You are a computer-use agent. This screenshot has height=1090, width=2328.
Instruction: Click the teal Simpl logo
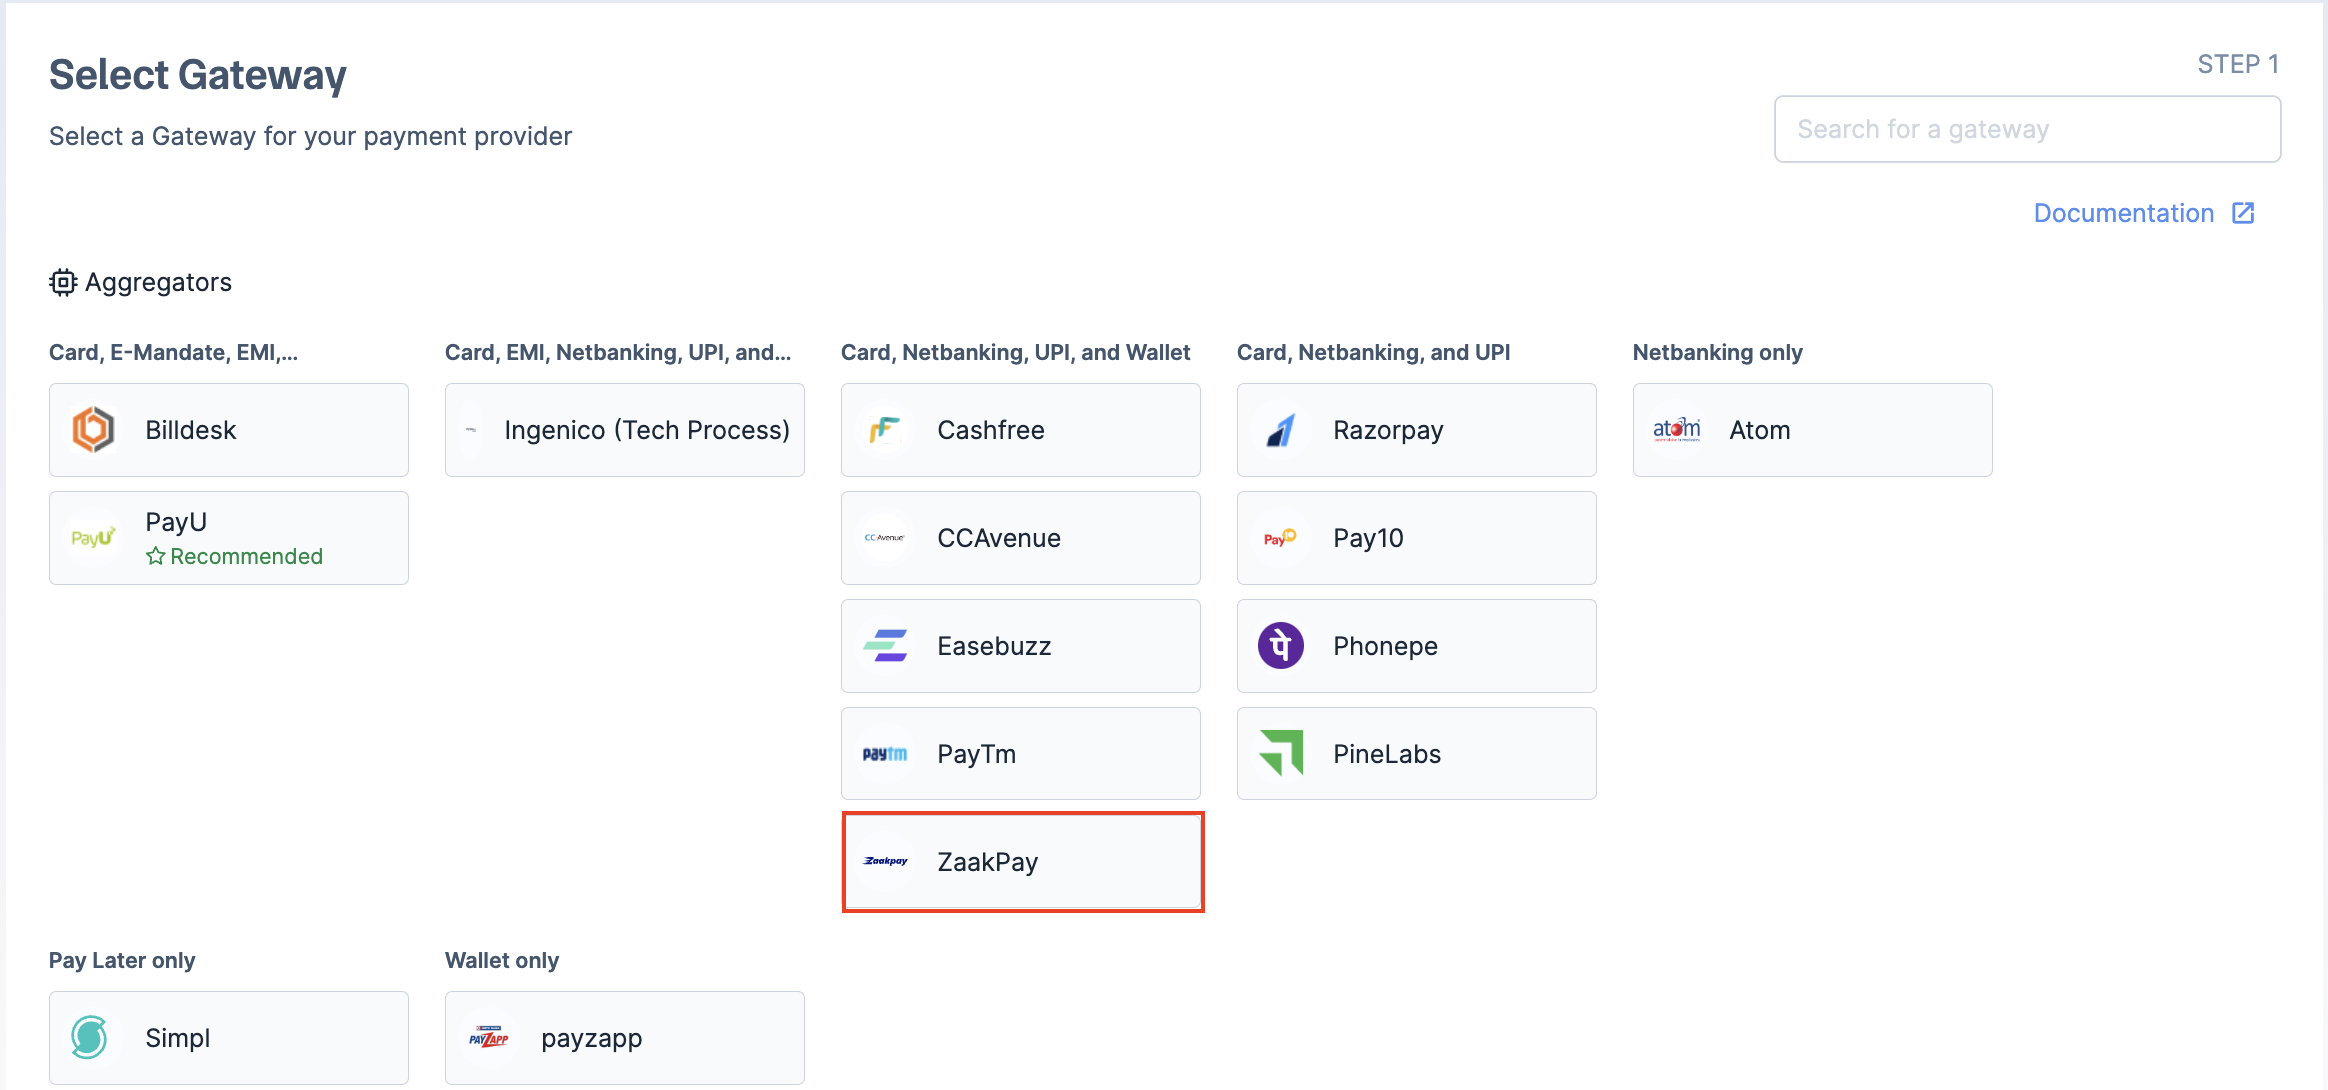(x=89, y=1038)
